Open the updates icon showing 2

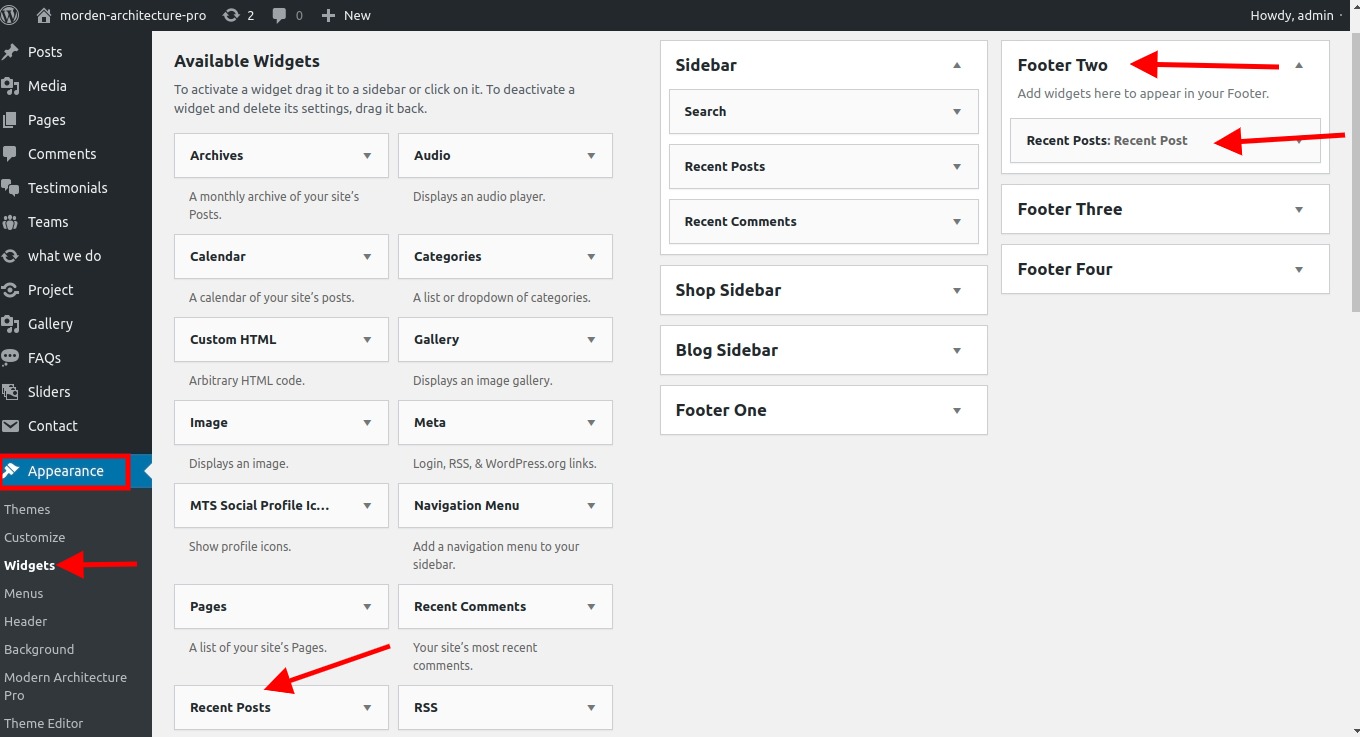coord(231,15)
